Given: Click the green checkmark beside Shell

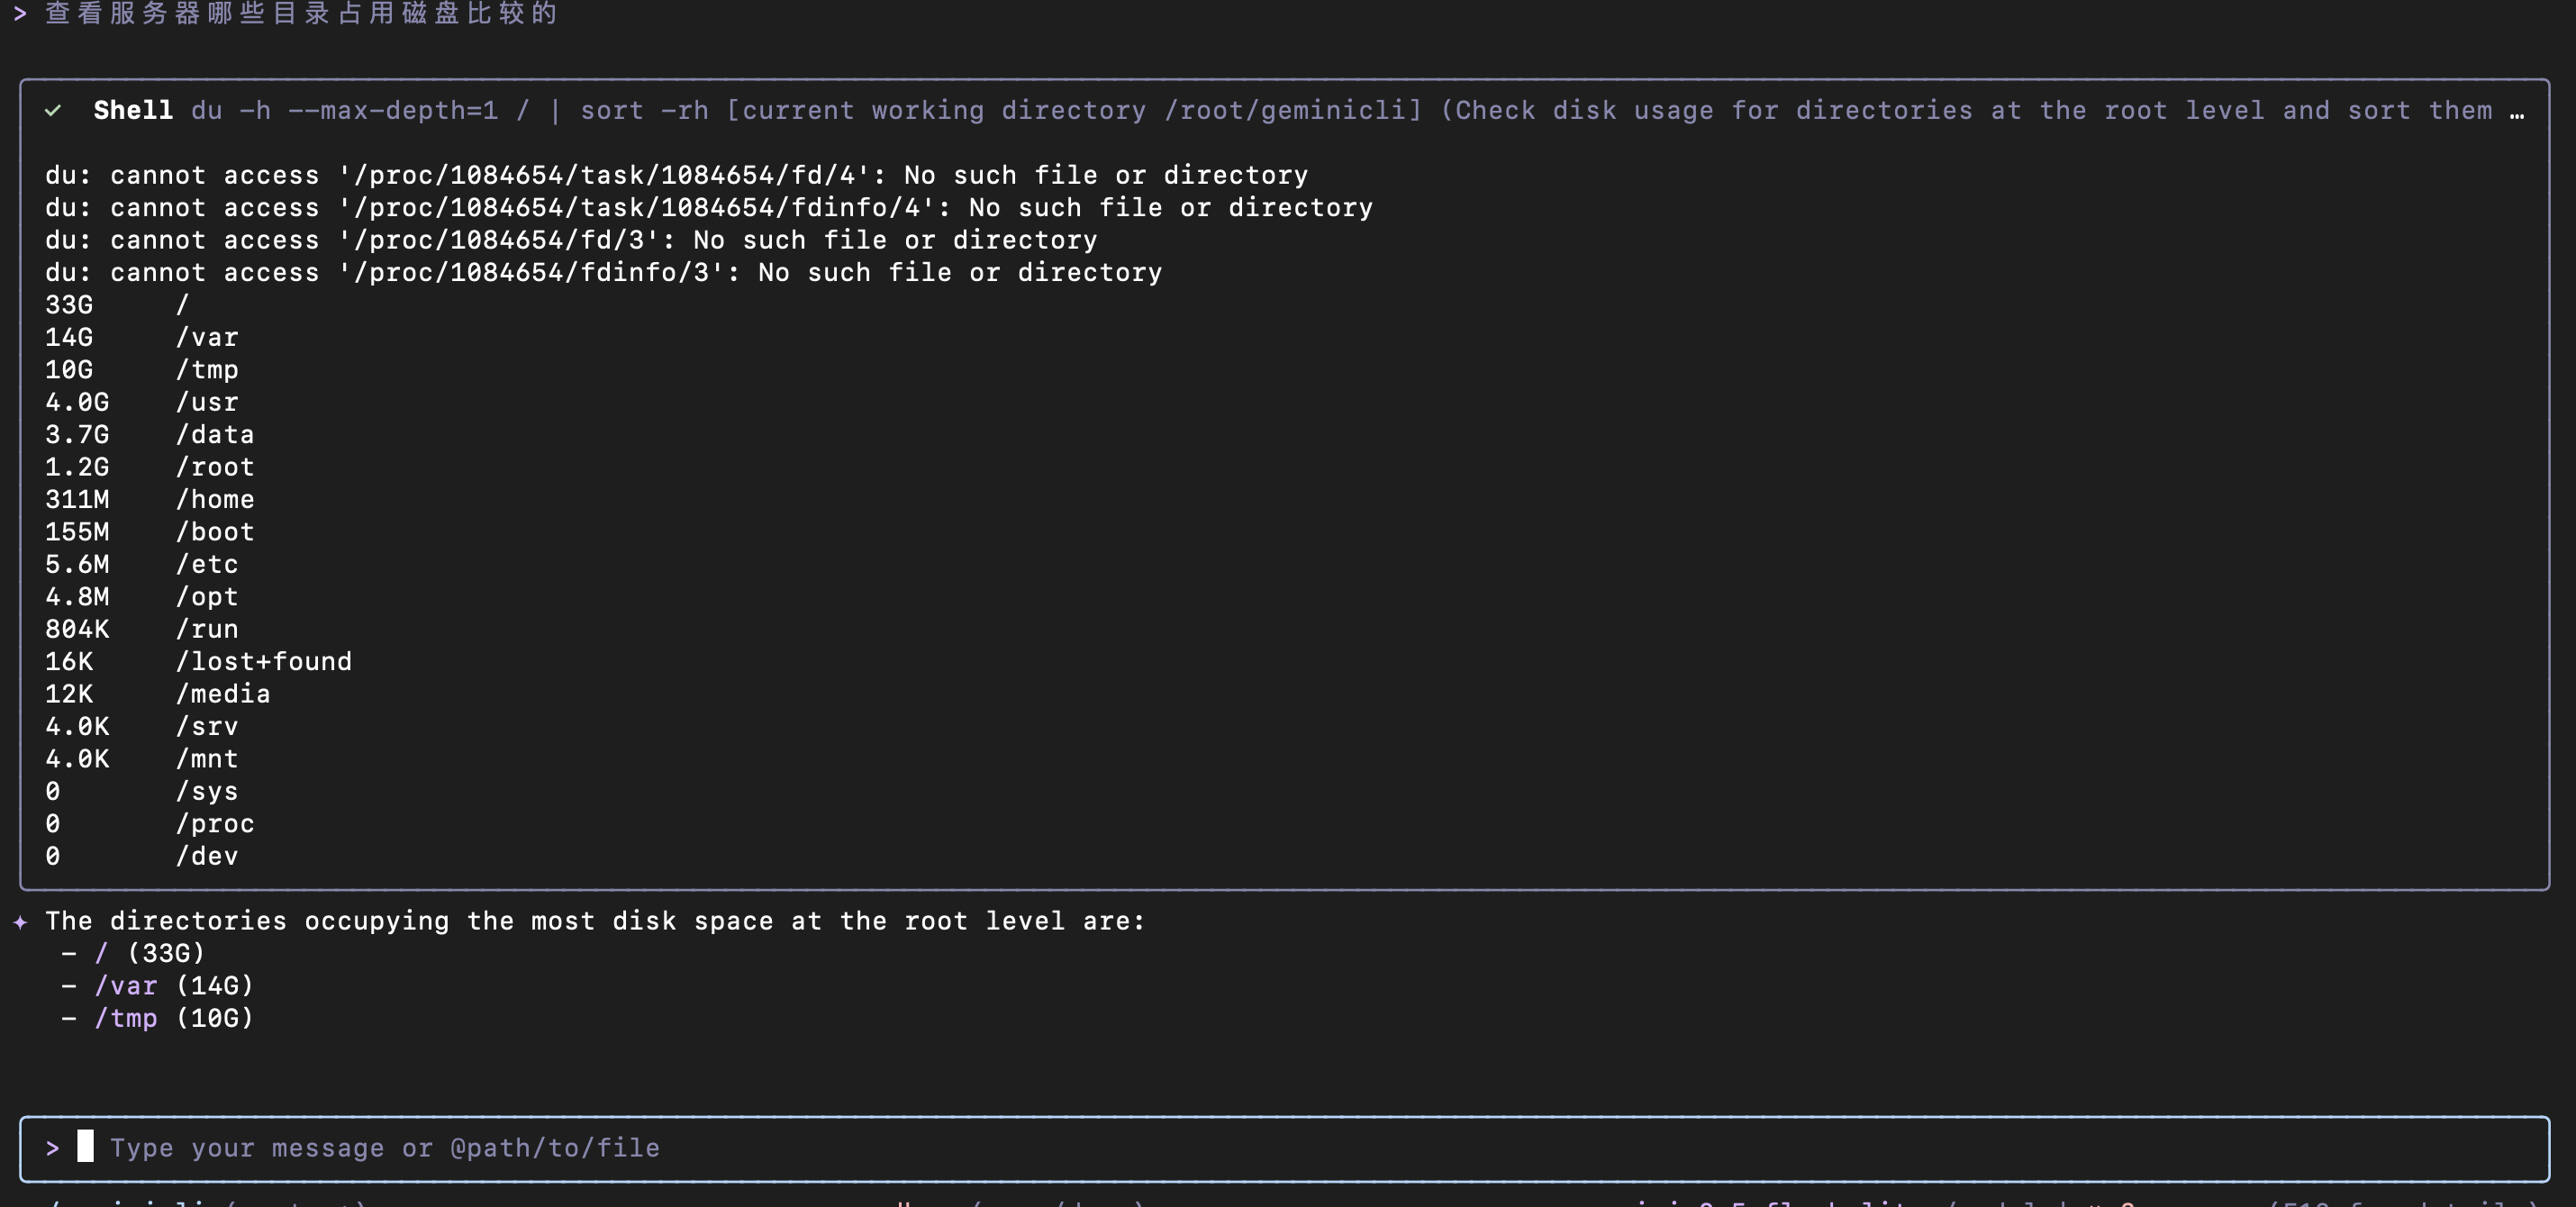Looking at the screenshot, I should tap(53, 111).
